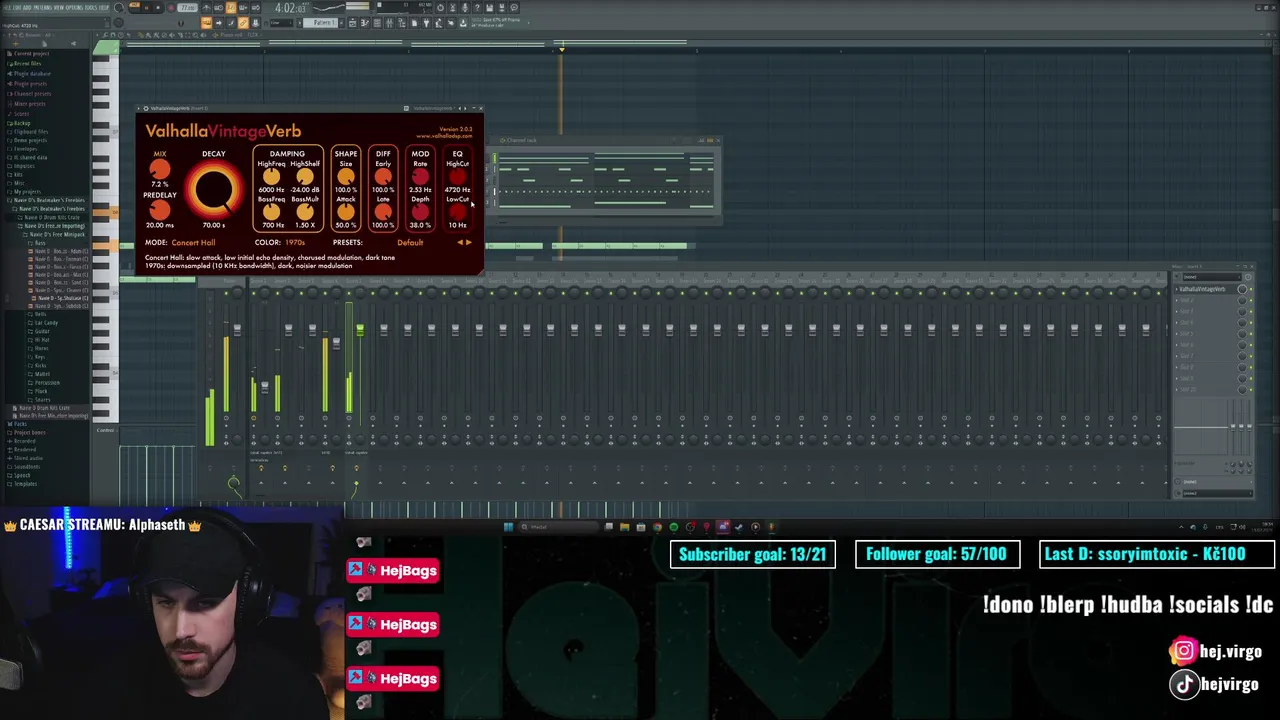Screen dimensions: 1280x720
Task: Click the stop button in transport bar
Action: pos(158,7)
